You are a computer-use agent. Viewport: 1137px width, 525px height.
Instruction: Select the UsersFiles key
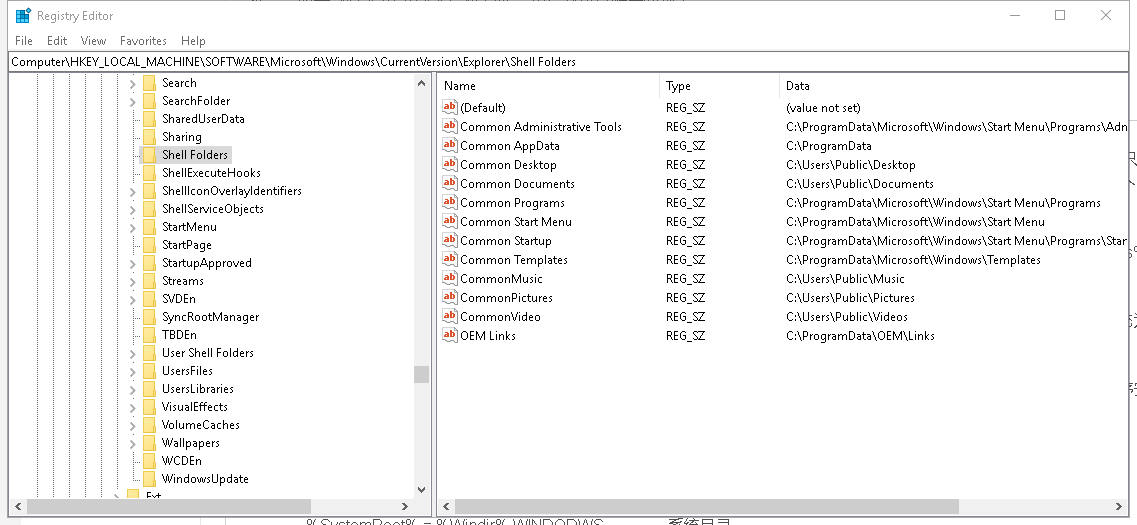[x=187, y=371]
